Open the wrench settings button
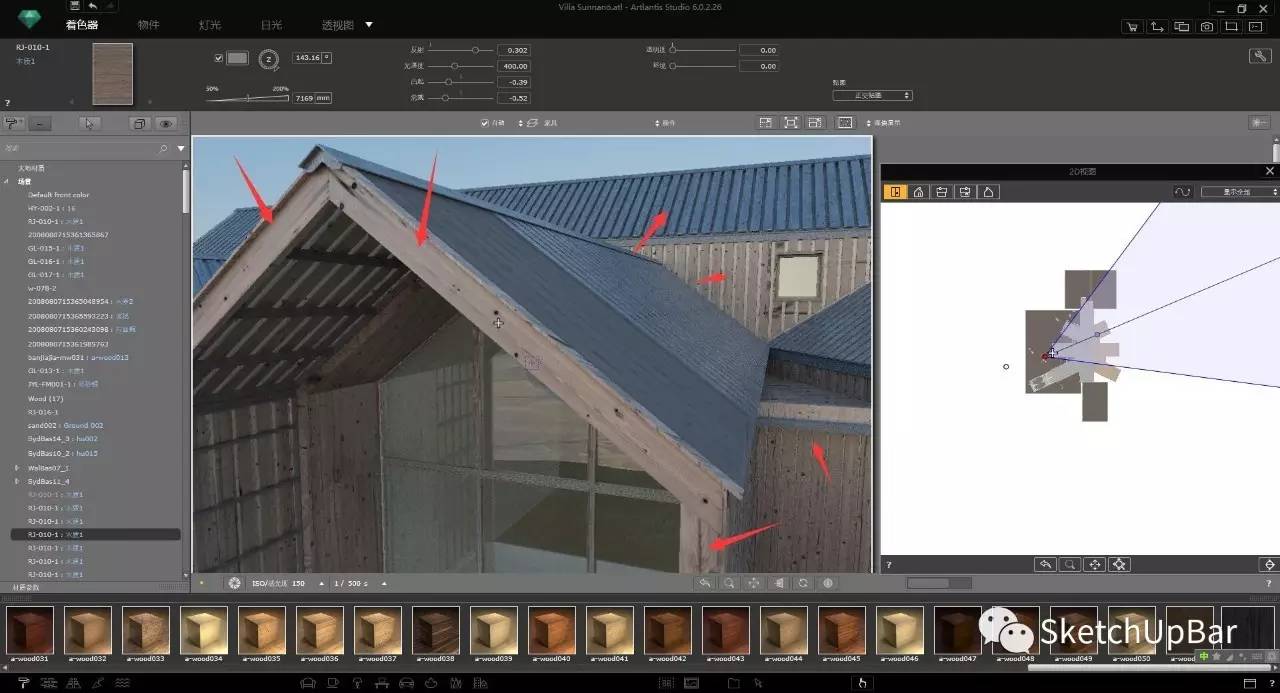 (x=1259, y=56)
